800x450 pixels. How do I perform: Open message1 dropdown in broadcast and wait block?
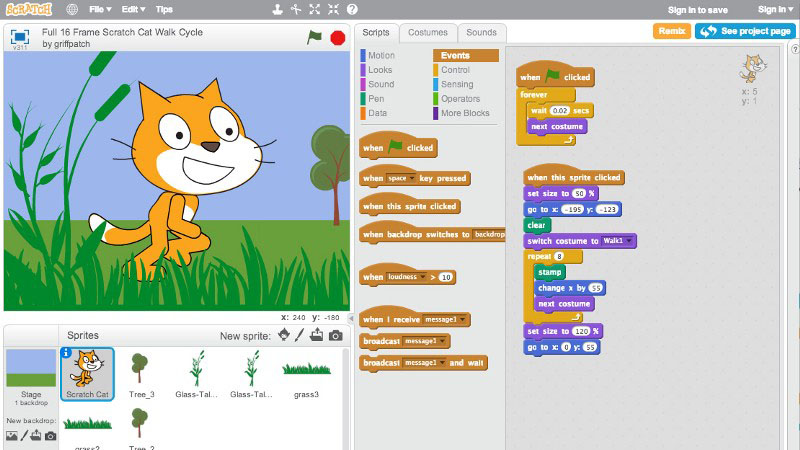point(424,363)
